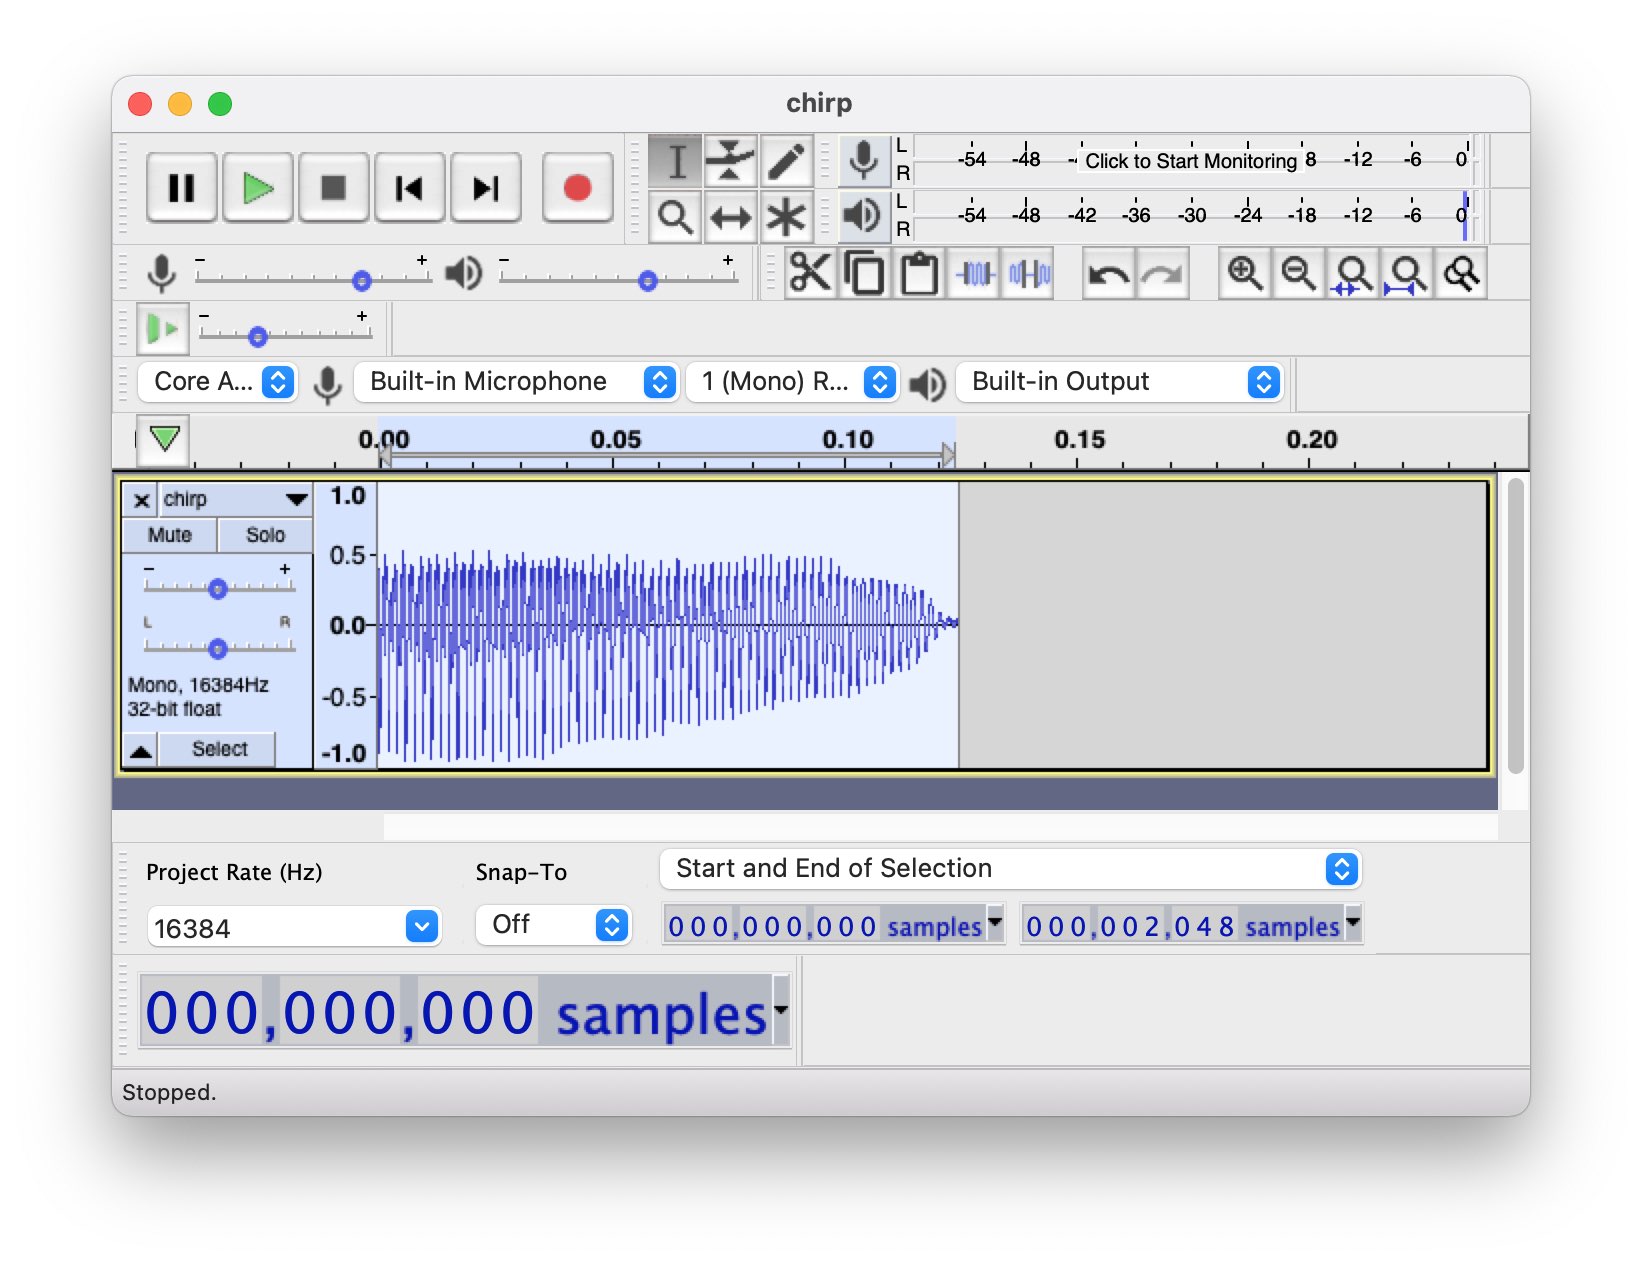
Task: Mute the chirp track
Action: click(169, 535)
